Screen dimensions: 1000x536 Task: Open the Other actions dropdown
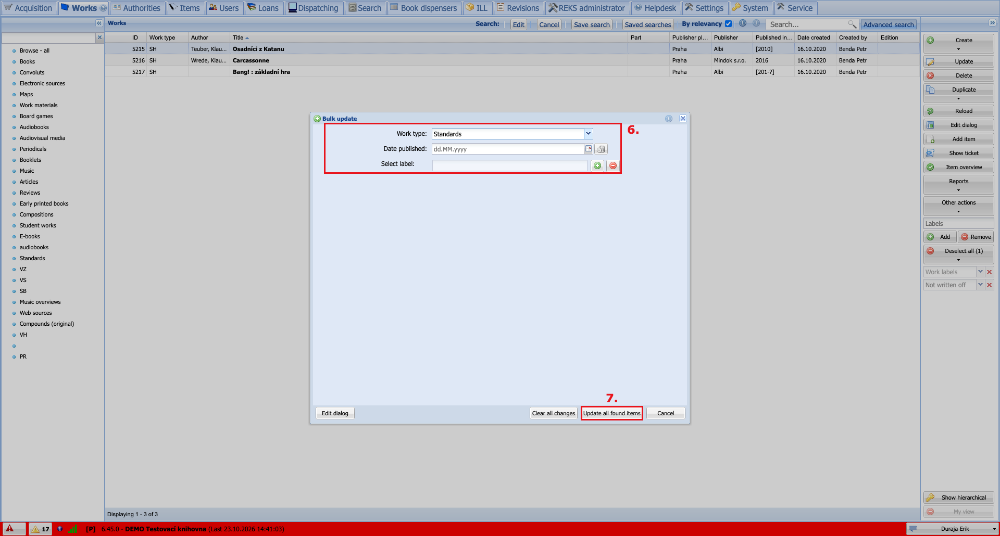(x=958, y=205)
